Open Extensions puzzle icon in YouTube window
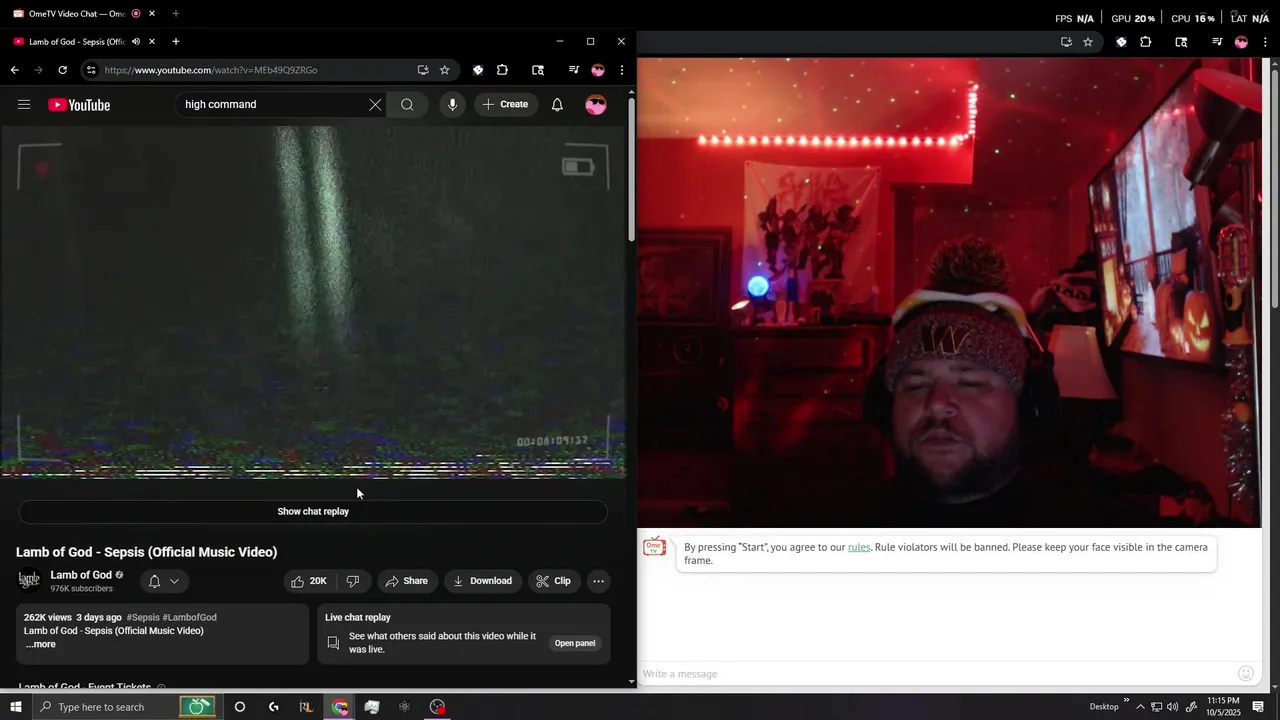 click(502, 70)
